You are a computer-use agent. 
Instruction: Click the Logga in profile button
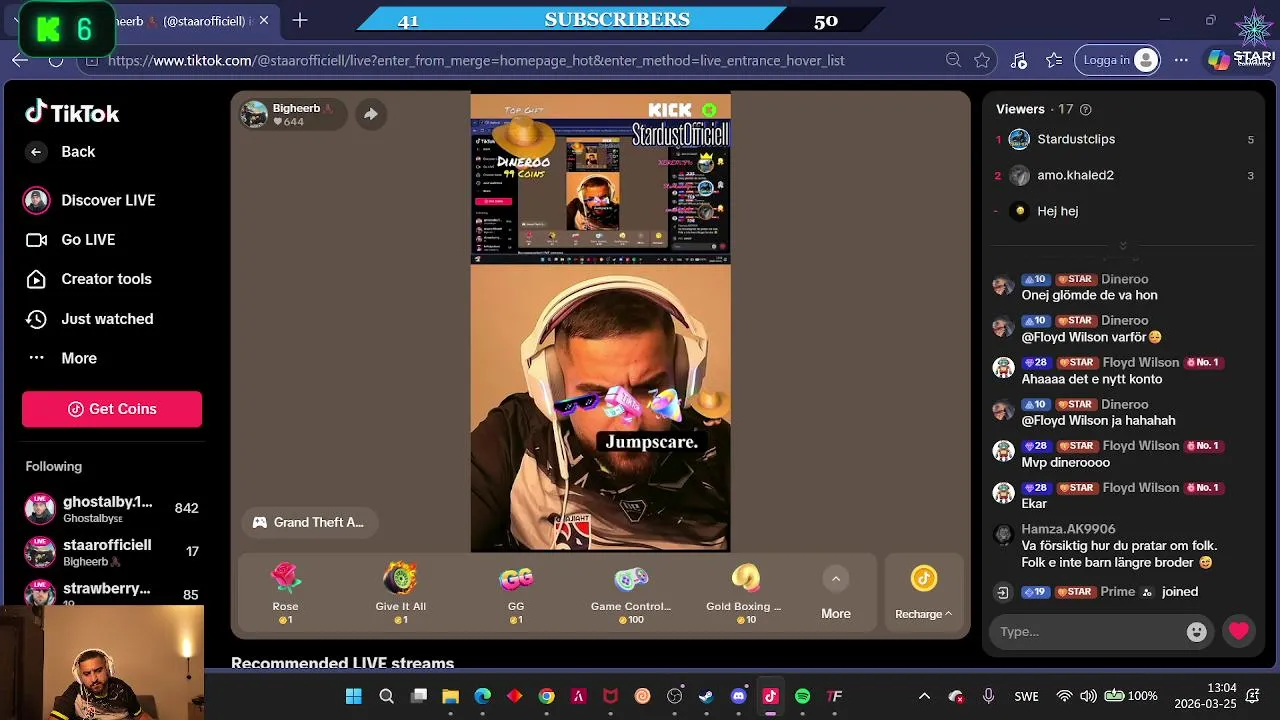coord(1119,60)
